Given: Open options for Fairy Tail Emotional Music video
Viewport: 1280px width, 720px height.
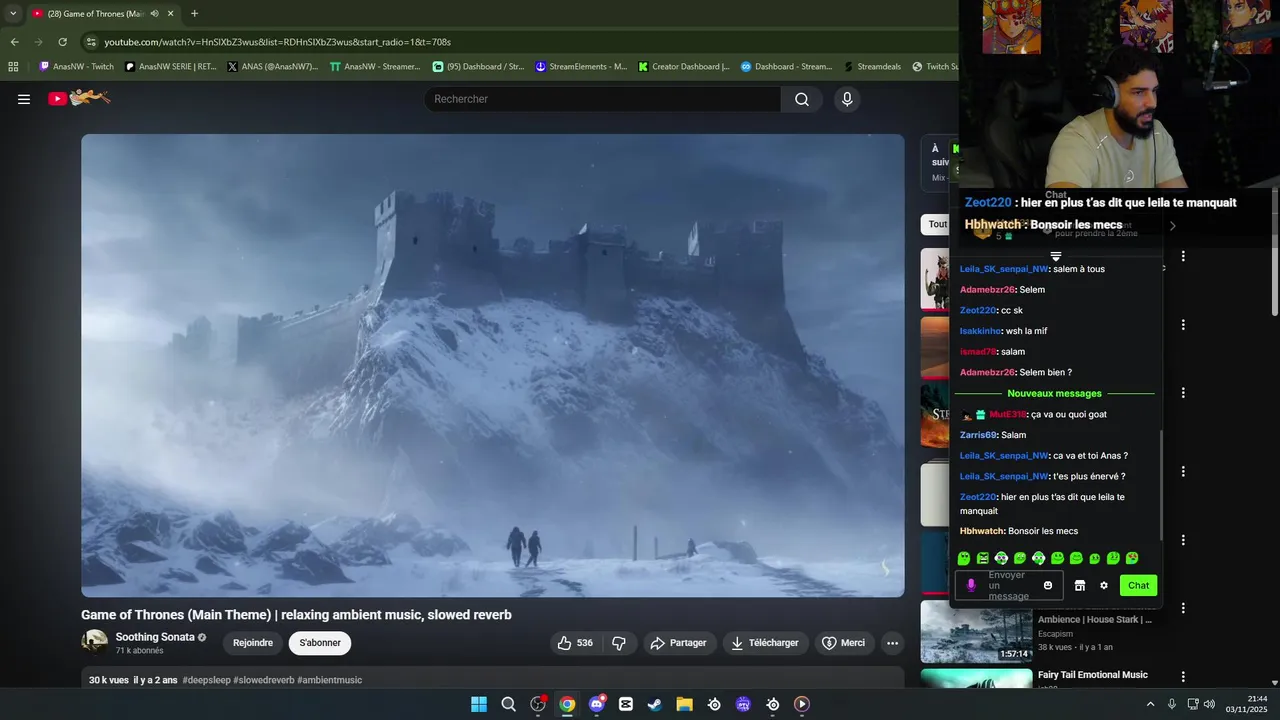Looking at the screenshot, I should pyautogui.click(x=1183, y=677).
